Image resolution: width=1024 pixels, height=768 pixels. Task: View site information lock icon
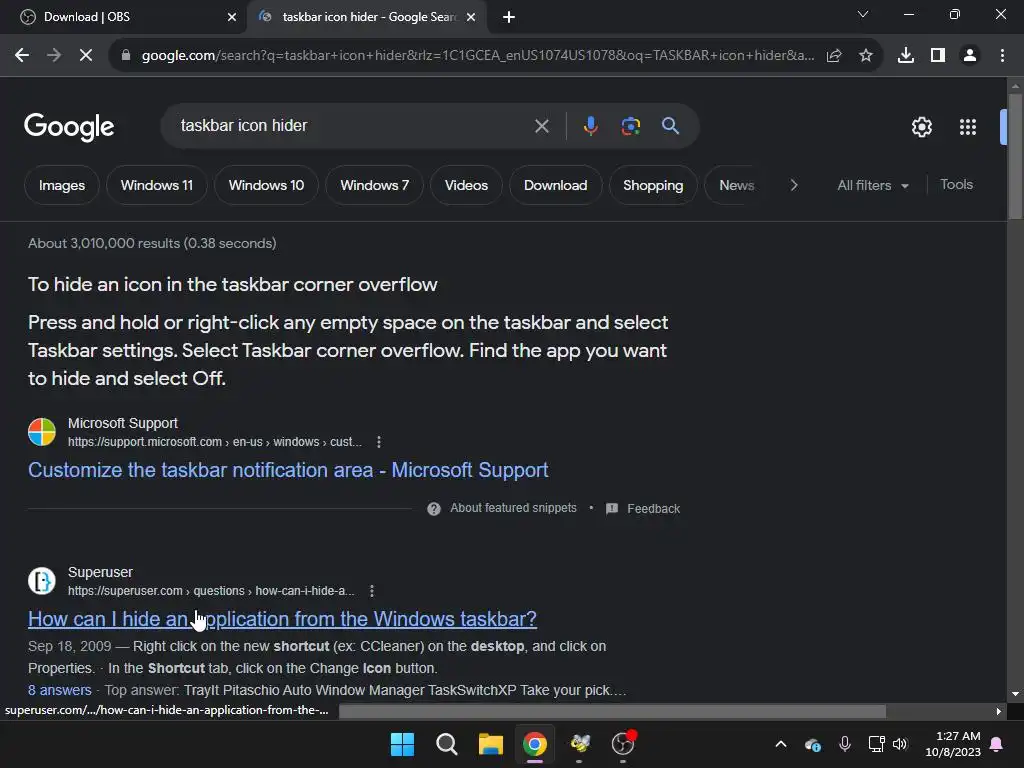(126, 56)
